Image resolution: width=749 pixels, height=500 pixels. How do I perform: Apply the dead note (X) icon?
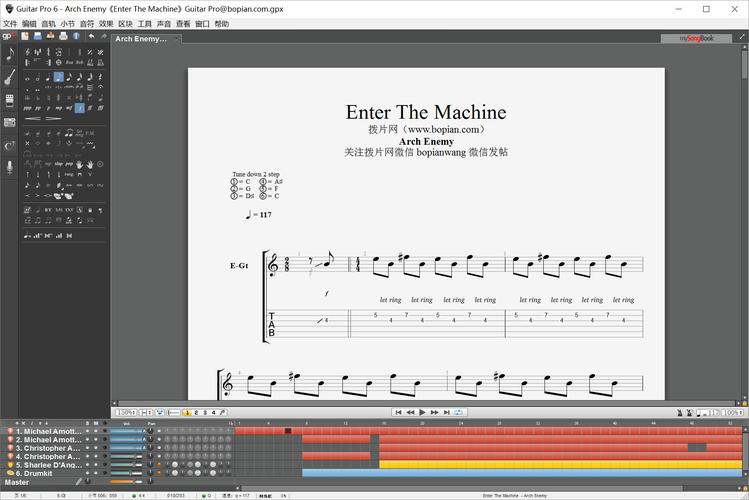(x=27, y=143)
